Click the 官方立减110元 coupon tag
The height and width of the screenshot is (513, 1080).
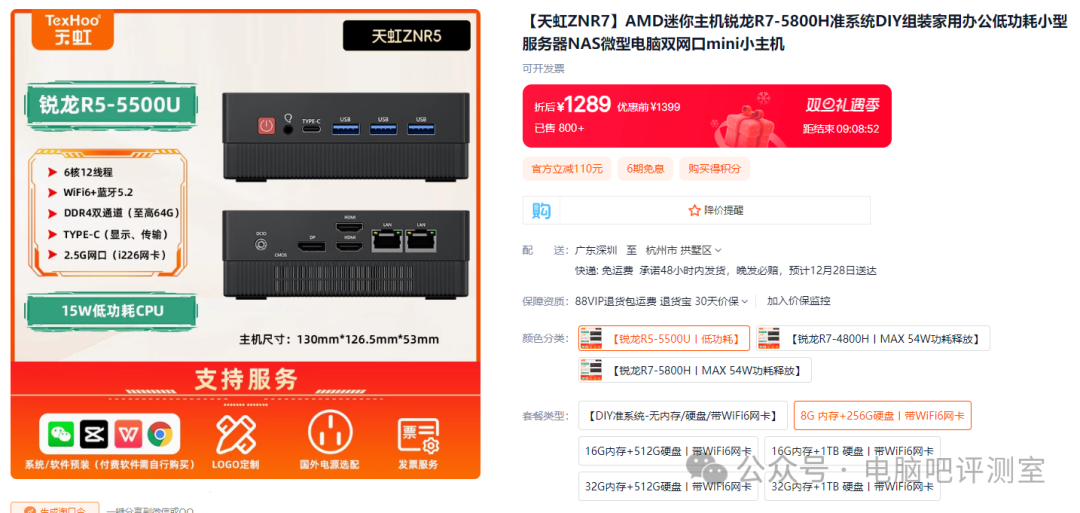point(567,169)
